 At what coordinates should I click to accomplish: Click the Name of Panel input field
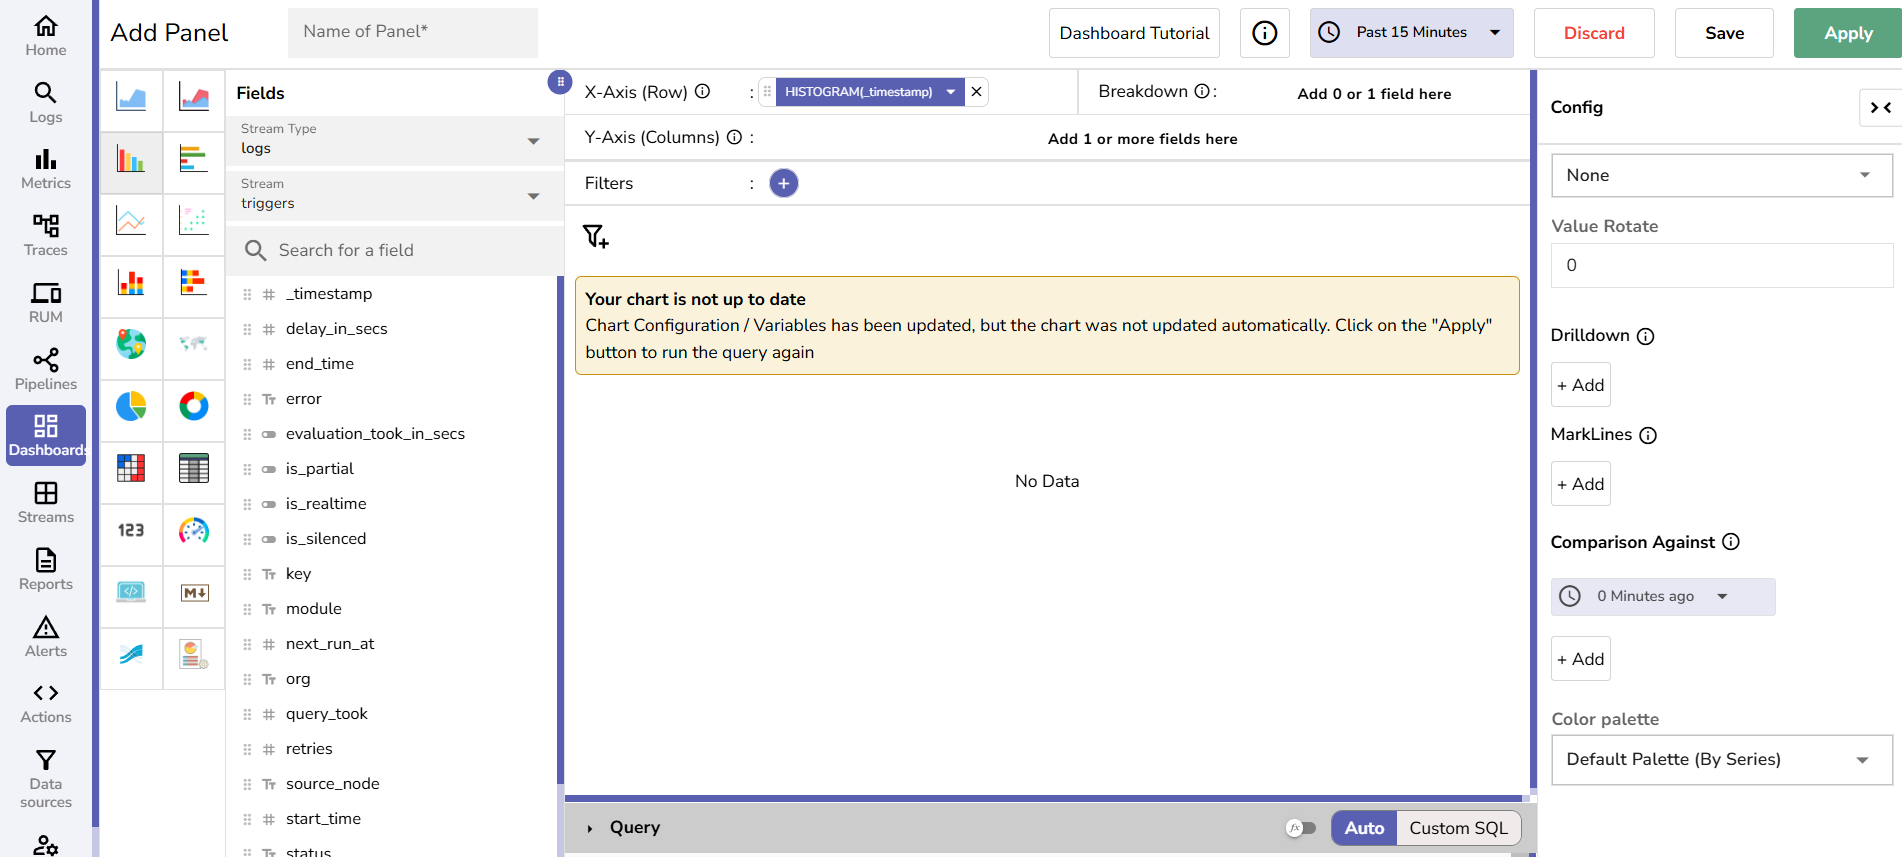[x=412, y=32]
